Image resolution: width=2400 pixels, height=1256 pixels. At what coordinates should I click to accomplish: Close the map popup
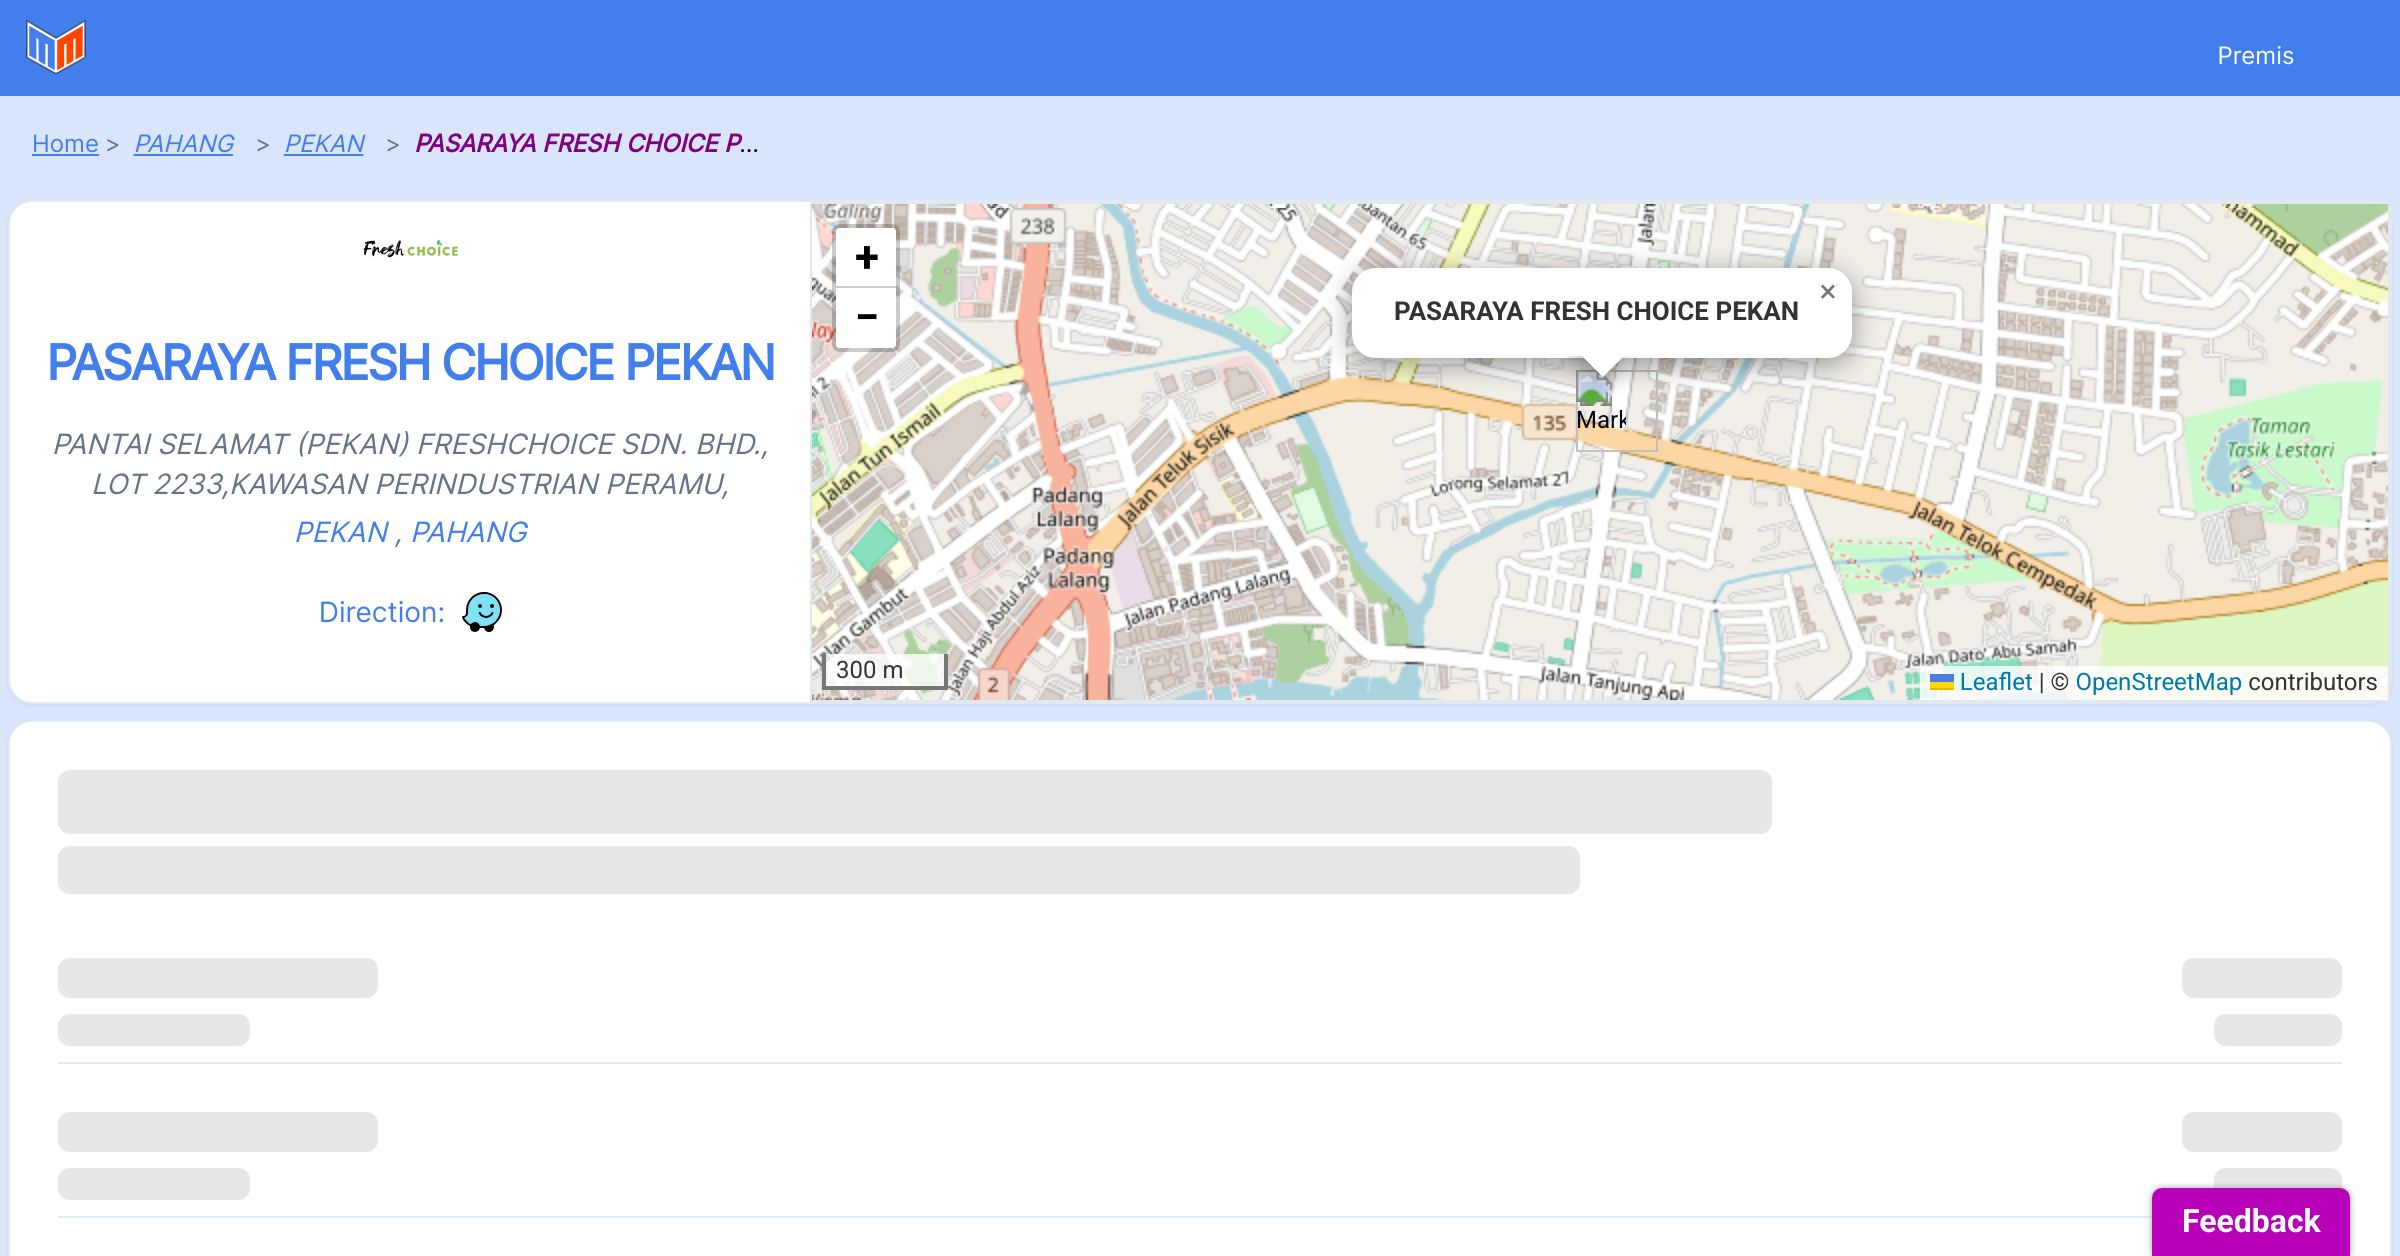click(x=1827, y=292)
